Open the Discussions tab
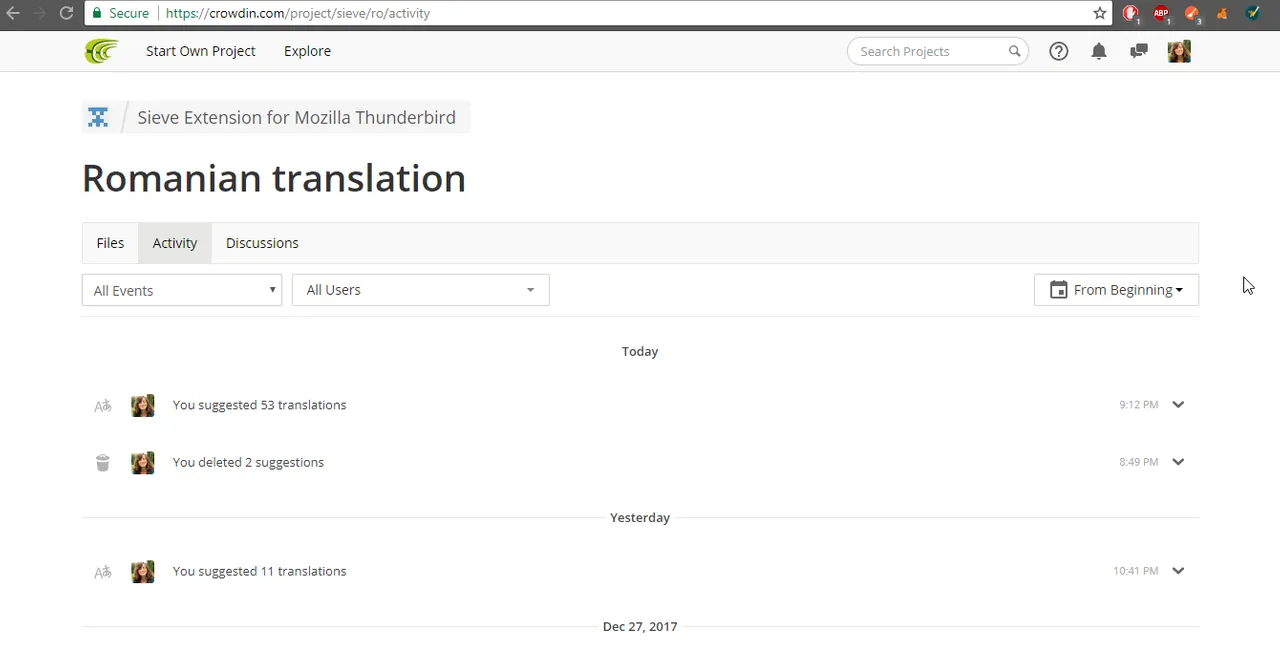The image size is (1280, 656). point(262,243)
